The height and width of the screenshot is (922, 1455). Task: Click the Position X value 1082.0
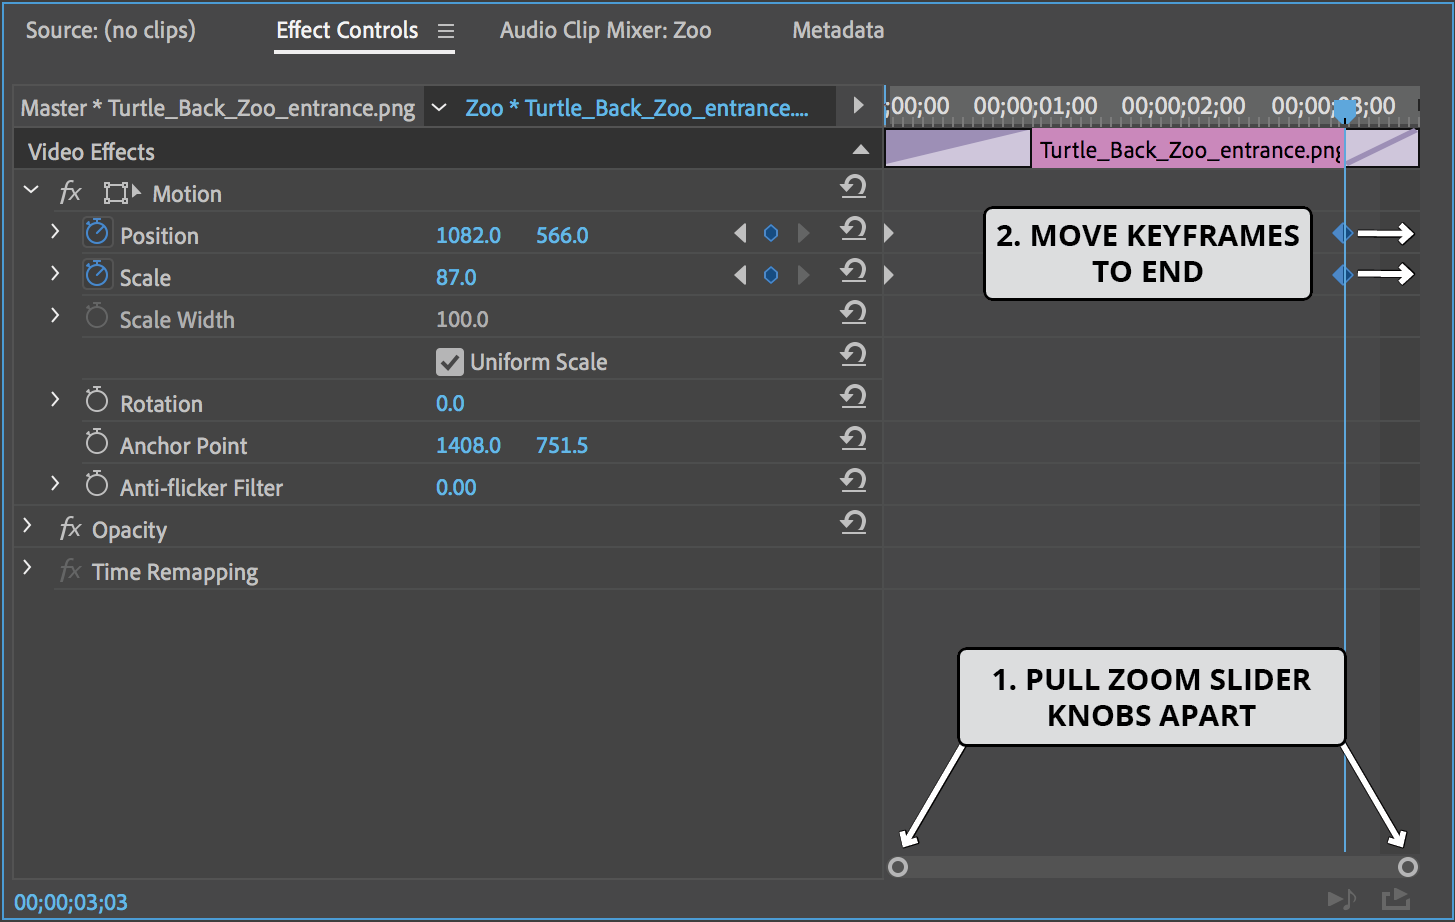pyautogui.click(x=468, y=236)
